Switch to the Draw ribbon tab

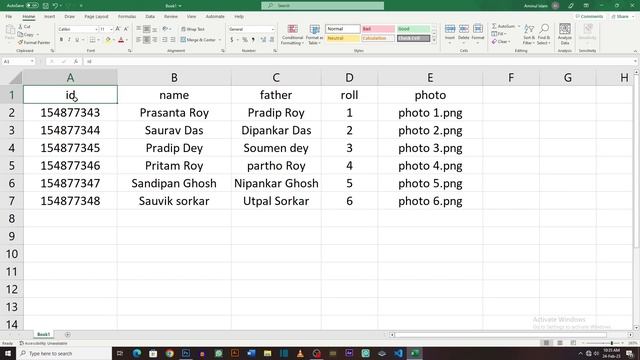click(x=70, y=16)
